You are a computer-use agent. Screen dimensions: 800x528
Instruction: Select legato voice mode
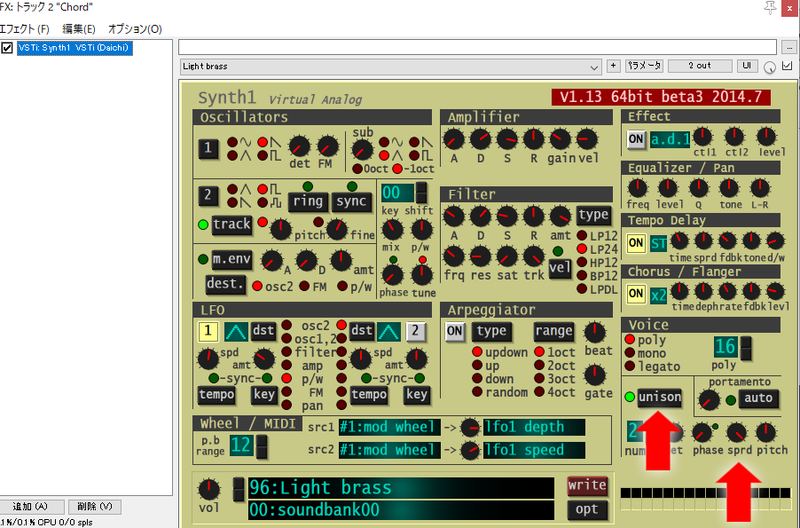pos(630,366)
